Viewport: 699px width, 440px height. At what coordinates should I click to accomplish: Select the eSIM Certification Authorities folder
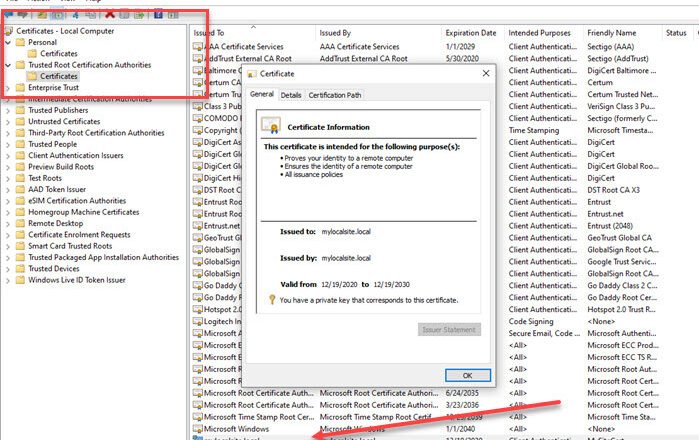point(77,201)
